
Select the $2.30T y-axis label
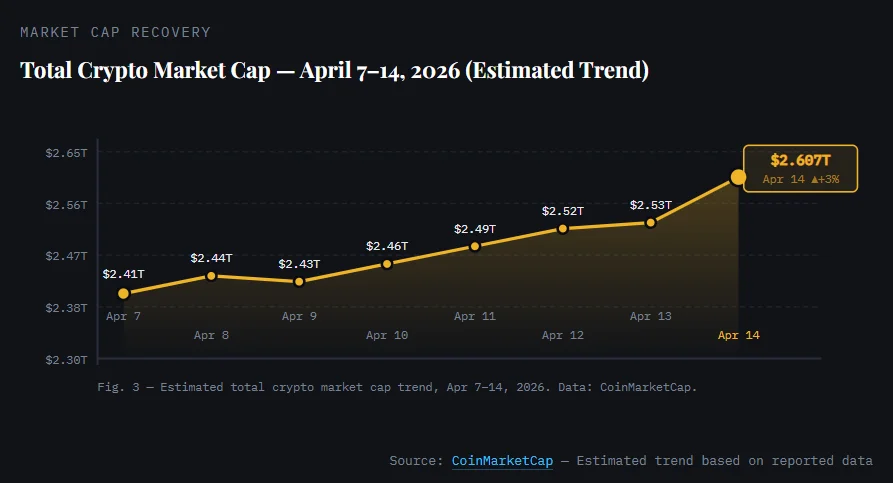tap(66, 359)
